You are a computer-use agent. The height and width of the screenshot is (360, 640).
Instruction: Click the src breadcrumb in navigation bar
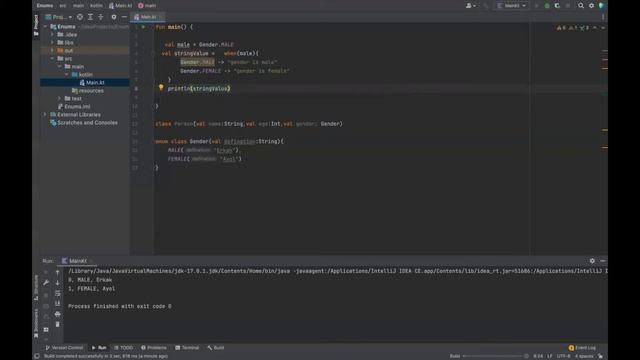tap(62, 6)
